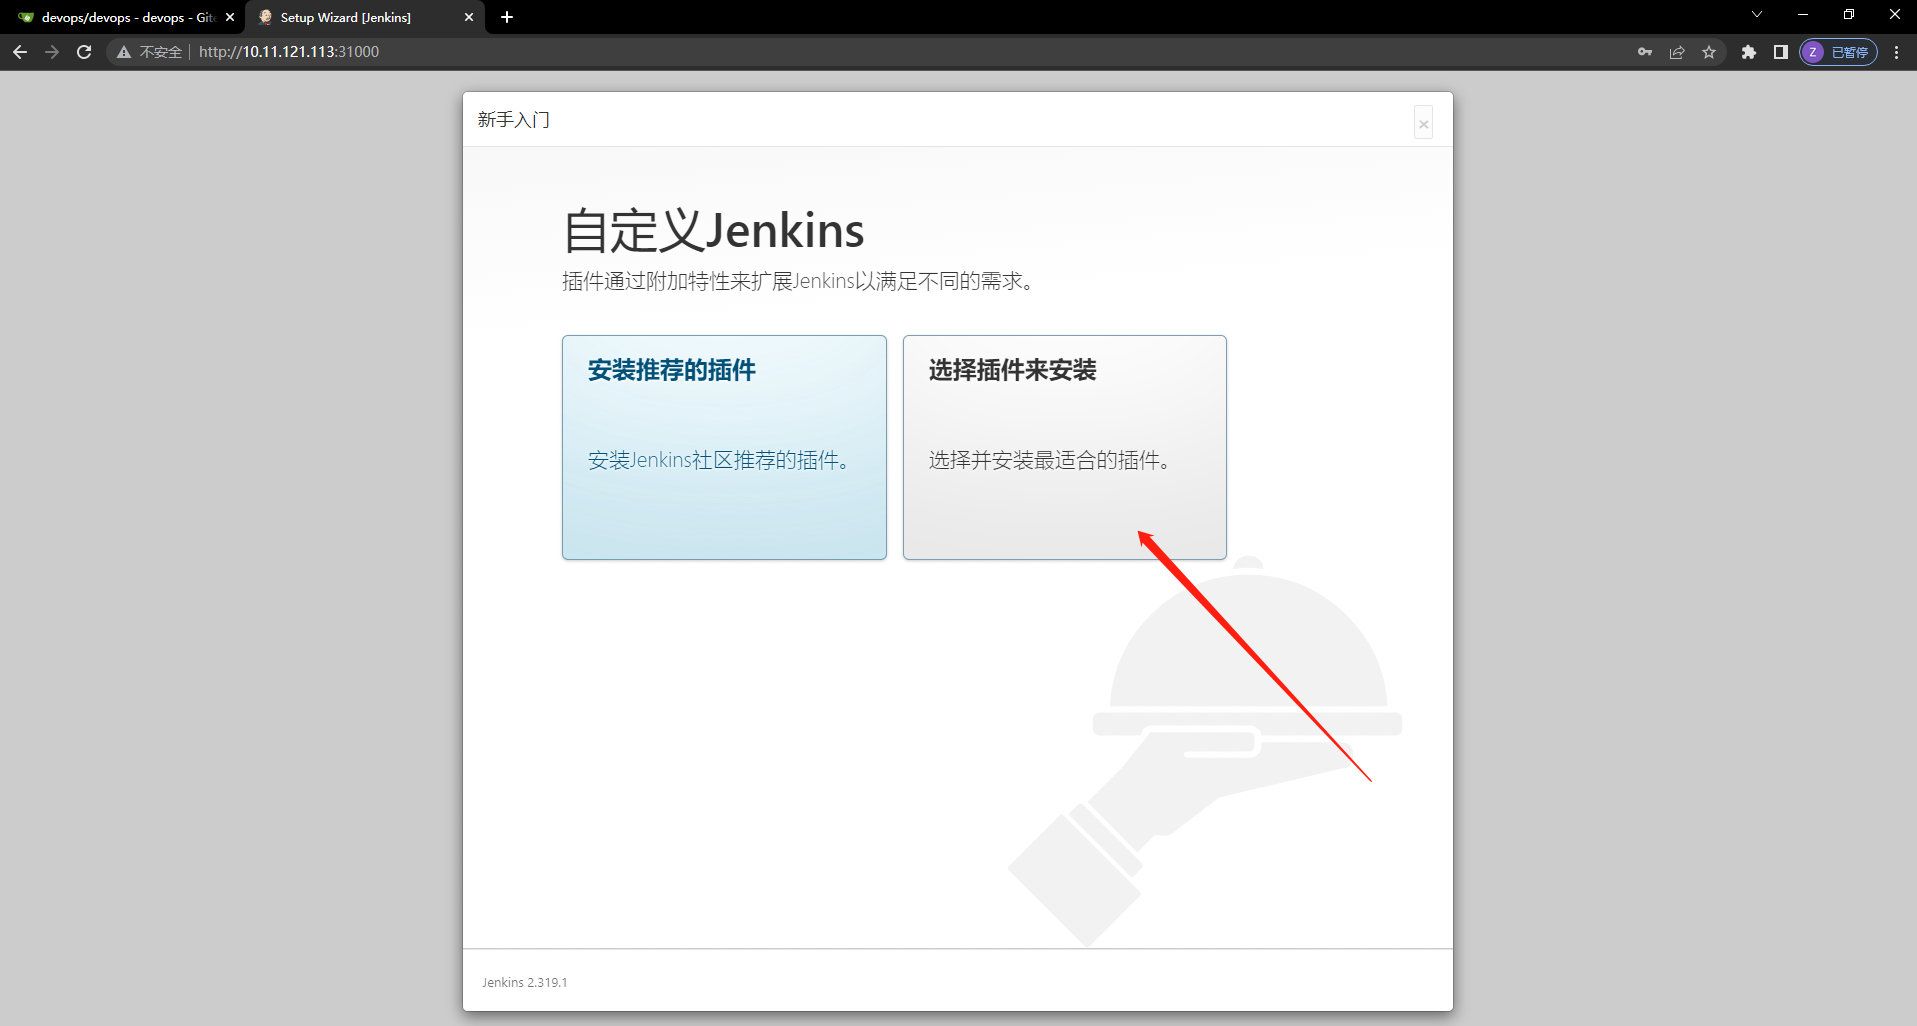Share this page icon
1917x1026 pixels.
(1677, 52)
